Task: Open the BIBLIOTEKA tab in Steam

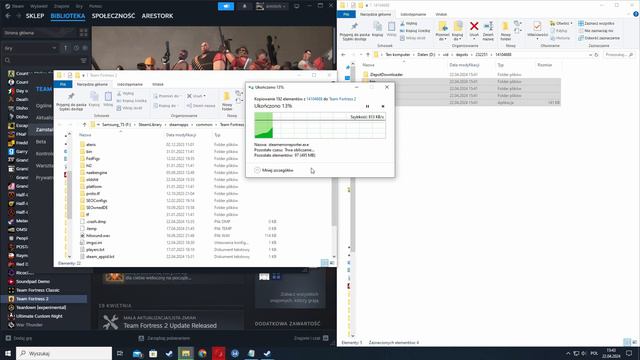Action: click(x=68, y=16)
